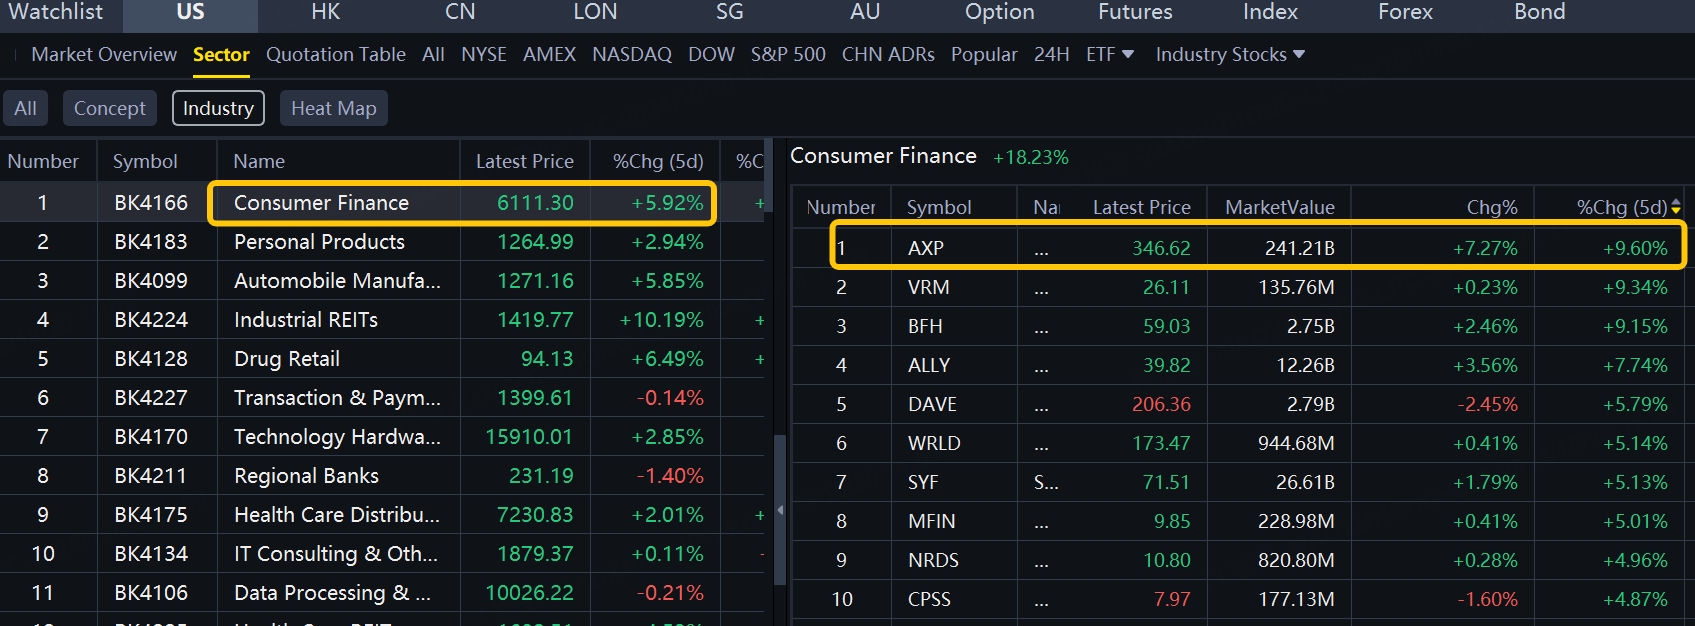Select the Market Overview sub-tab
This screenshot has width=1695, height=626.
[104, 54]
